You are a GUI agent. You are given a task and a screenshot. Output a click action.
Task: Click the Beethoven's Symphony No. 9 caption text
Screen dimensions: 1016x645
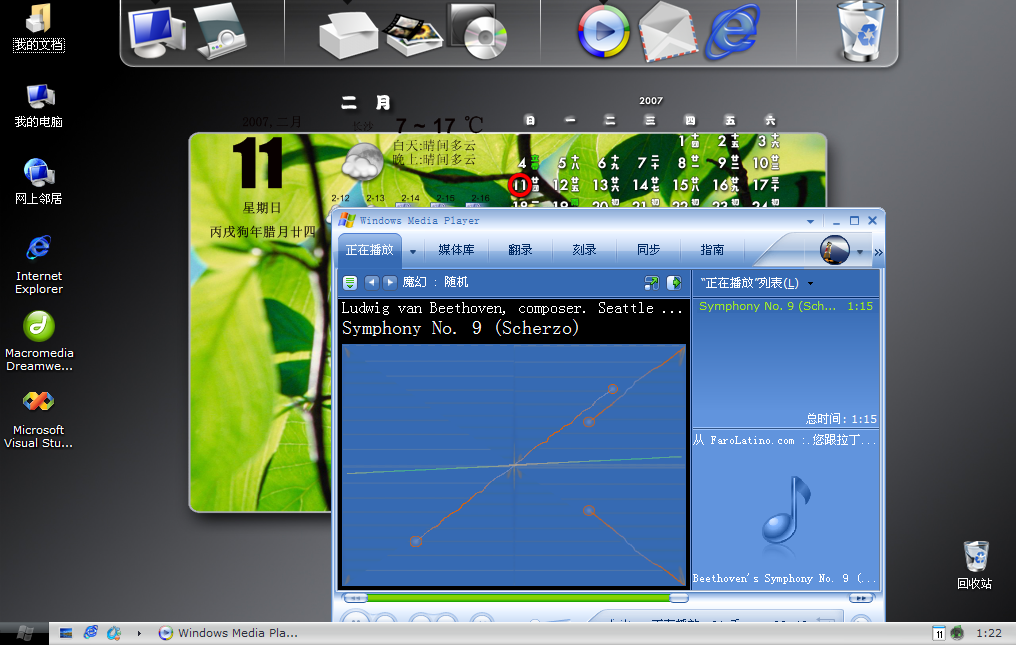tap(785, 578)
